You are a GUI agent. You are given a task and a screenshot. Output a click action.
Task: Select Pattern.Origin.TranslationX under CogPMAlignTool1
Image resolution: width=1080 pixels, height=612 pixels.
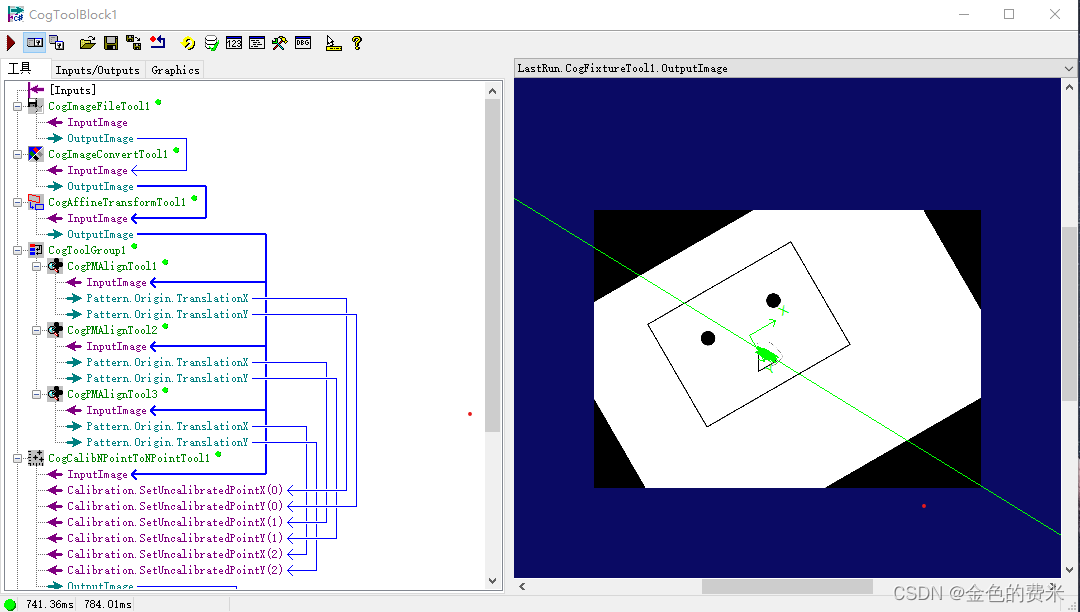167,299
